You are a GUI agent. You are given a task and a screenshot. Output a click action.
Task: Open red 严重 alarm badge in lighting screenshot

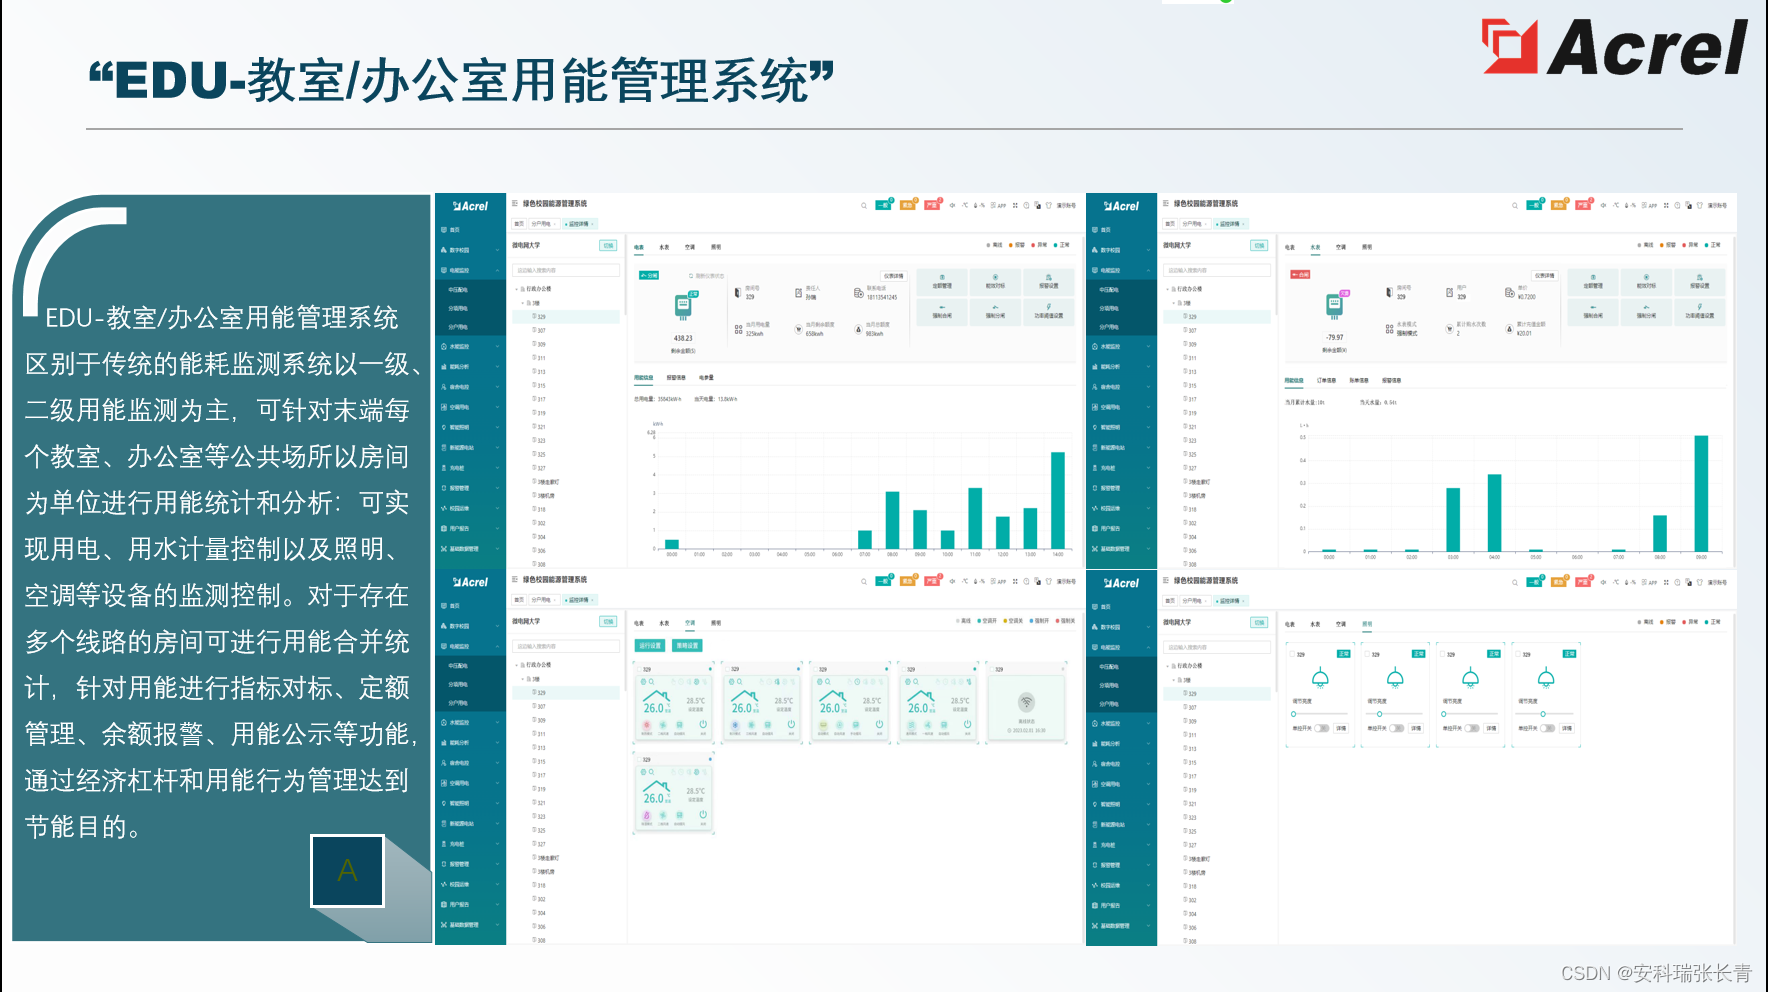1583,582
